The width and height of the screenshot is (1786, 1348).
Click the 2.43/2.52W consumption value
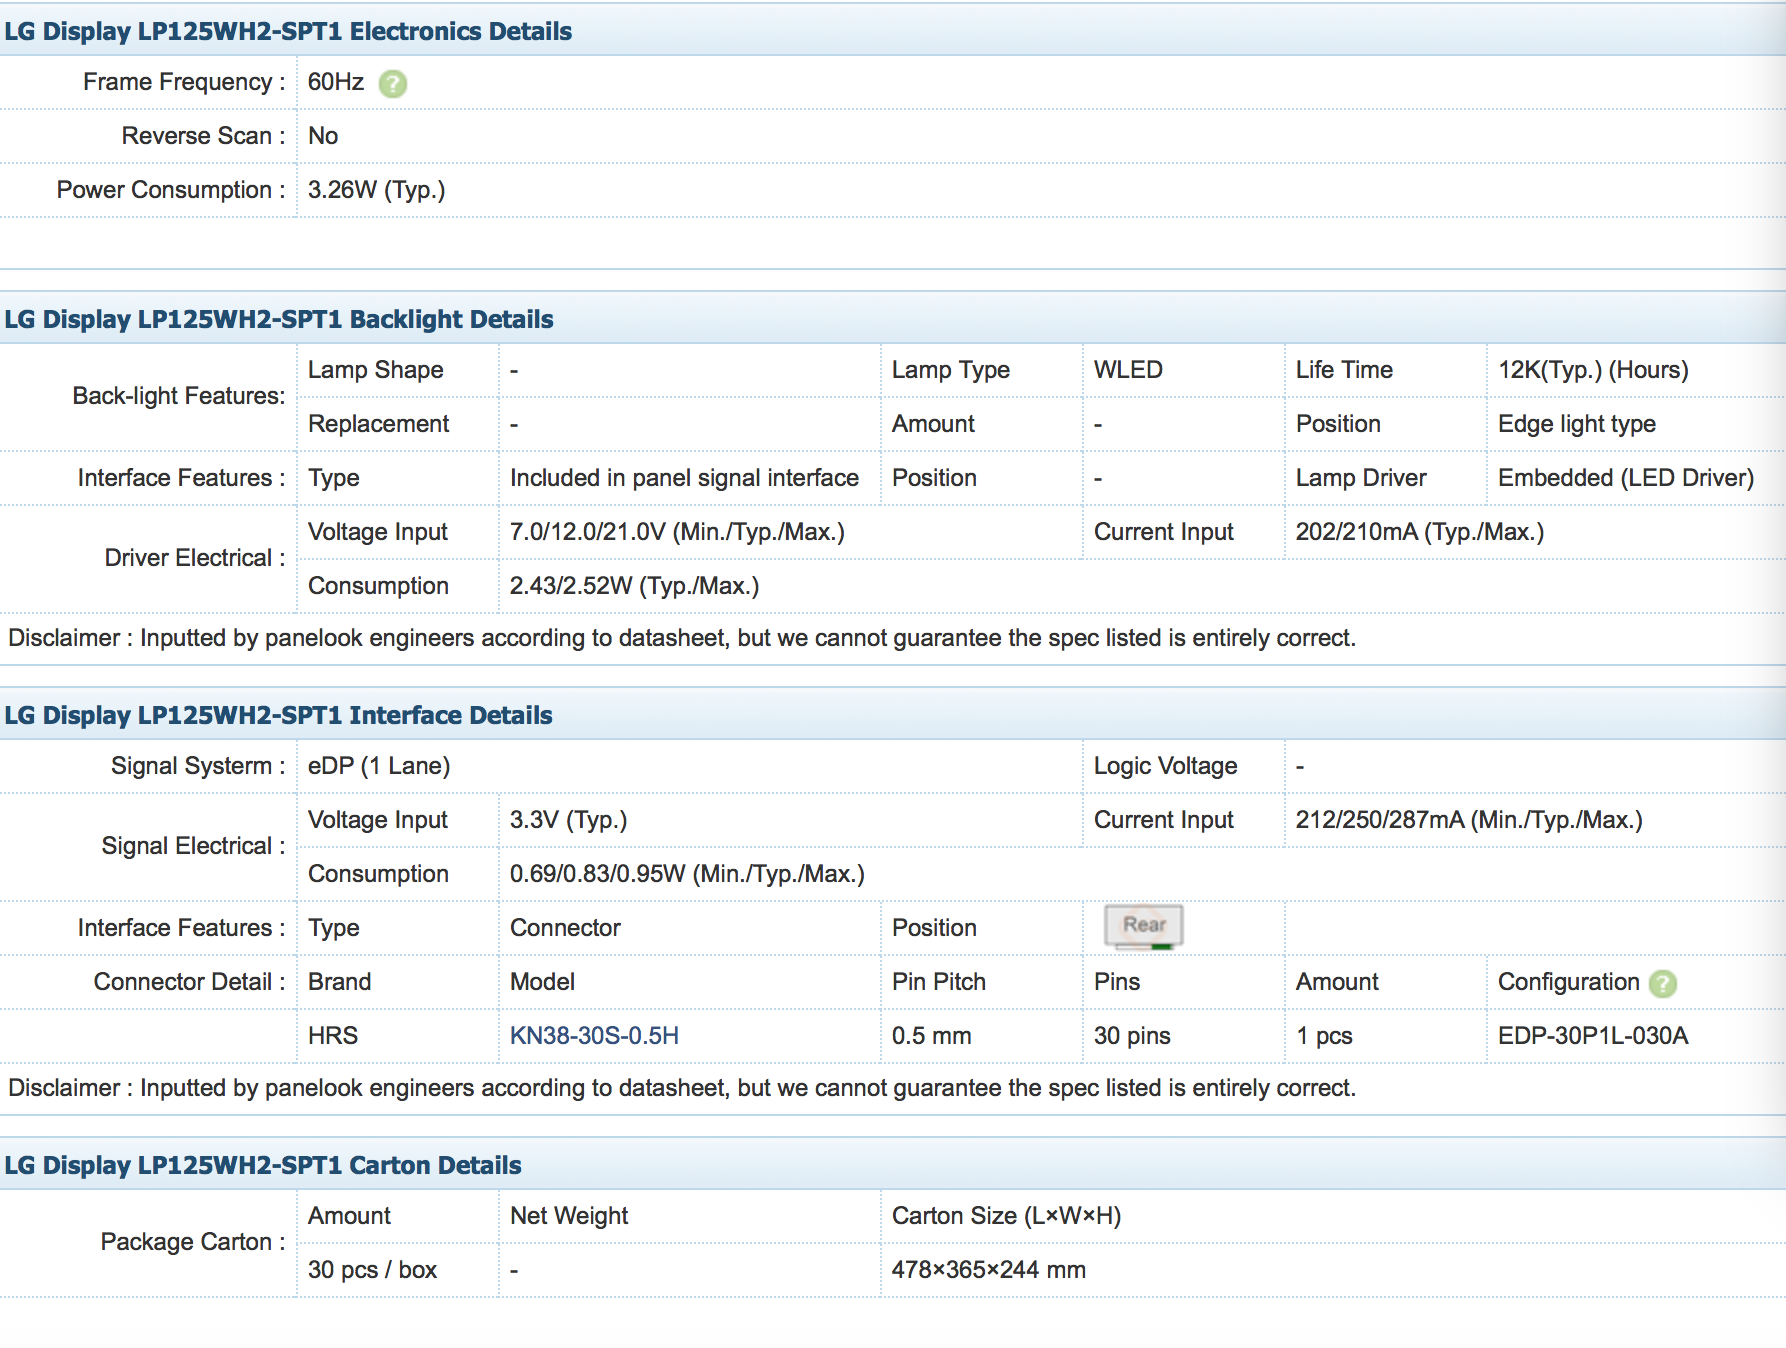pos(634,586)
